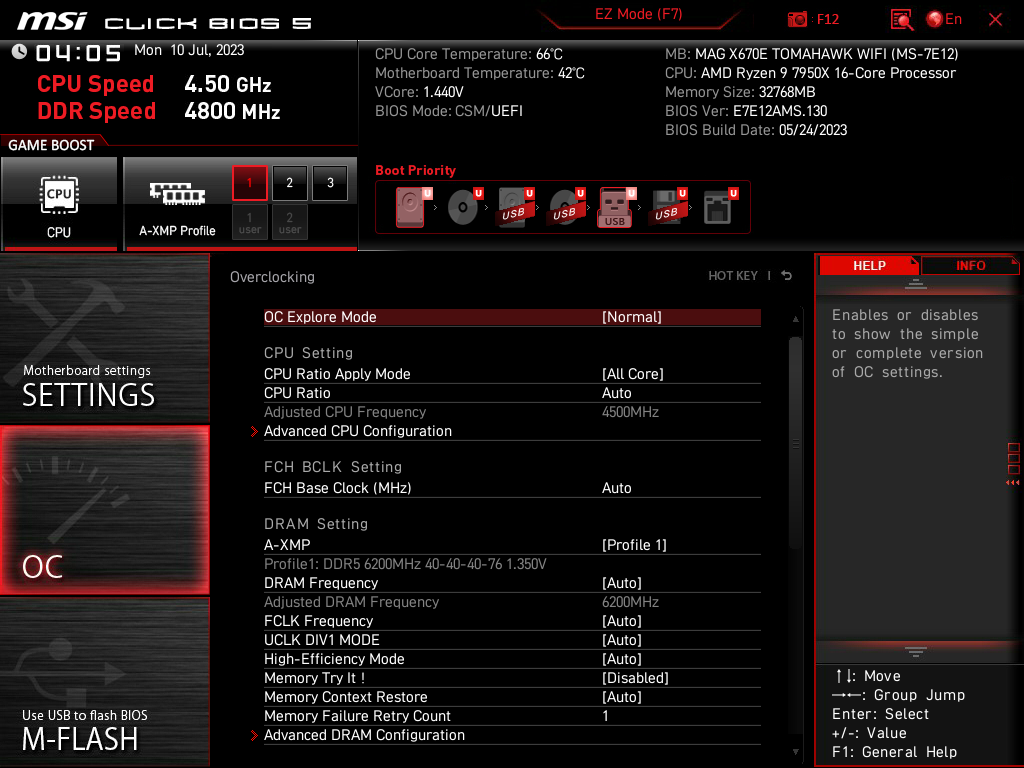Toggle A-XMP profile 1 button
This screenshot has height=768, width=1024.
[250, 183]
